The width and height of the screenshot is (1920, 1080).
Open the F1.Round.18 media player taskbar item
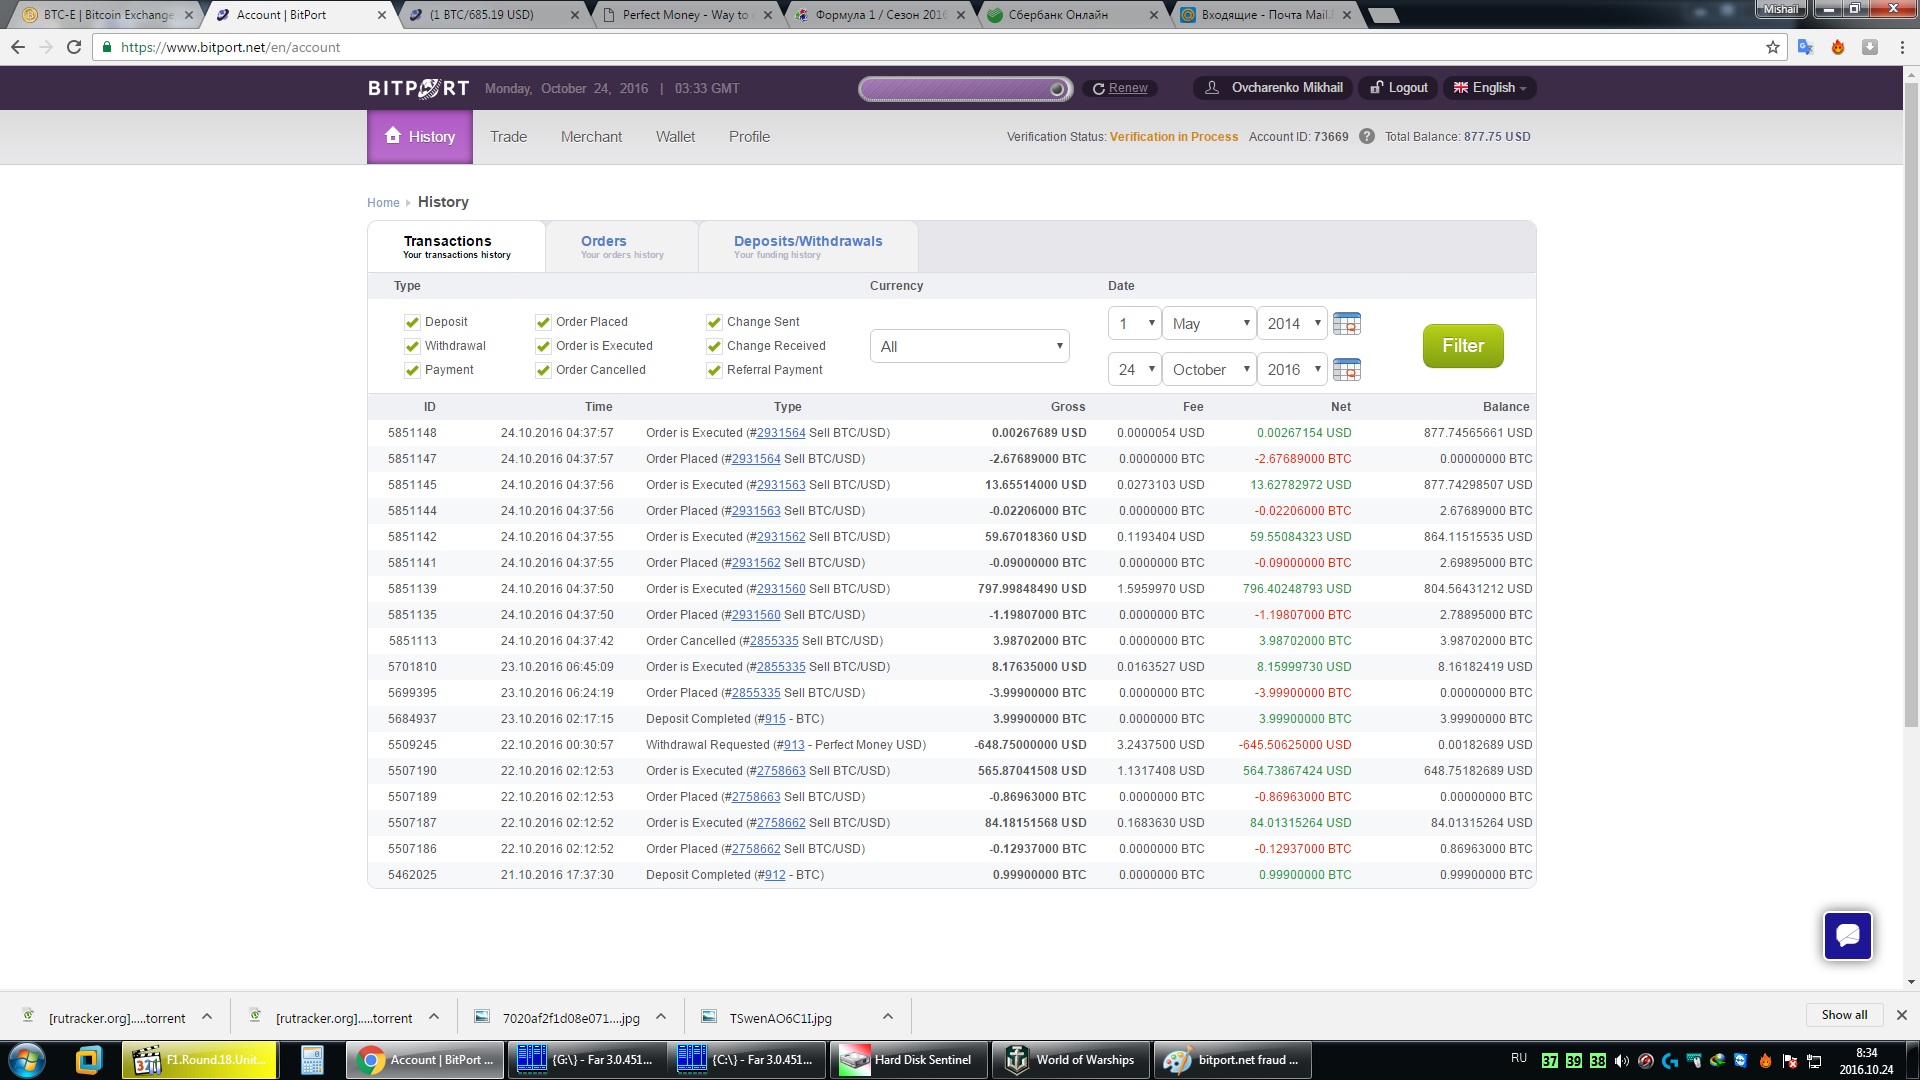[200, 1060]
